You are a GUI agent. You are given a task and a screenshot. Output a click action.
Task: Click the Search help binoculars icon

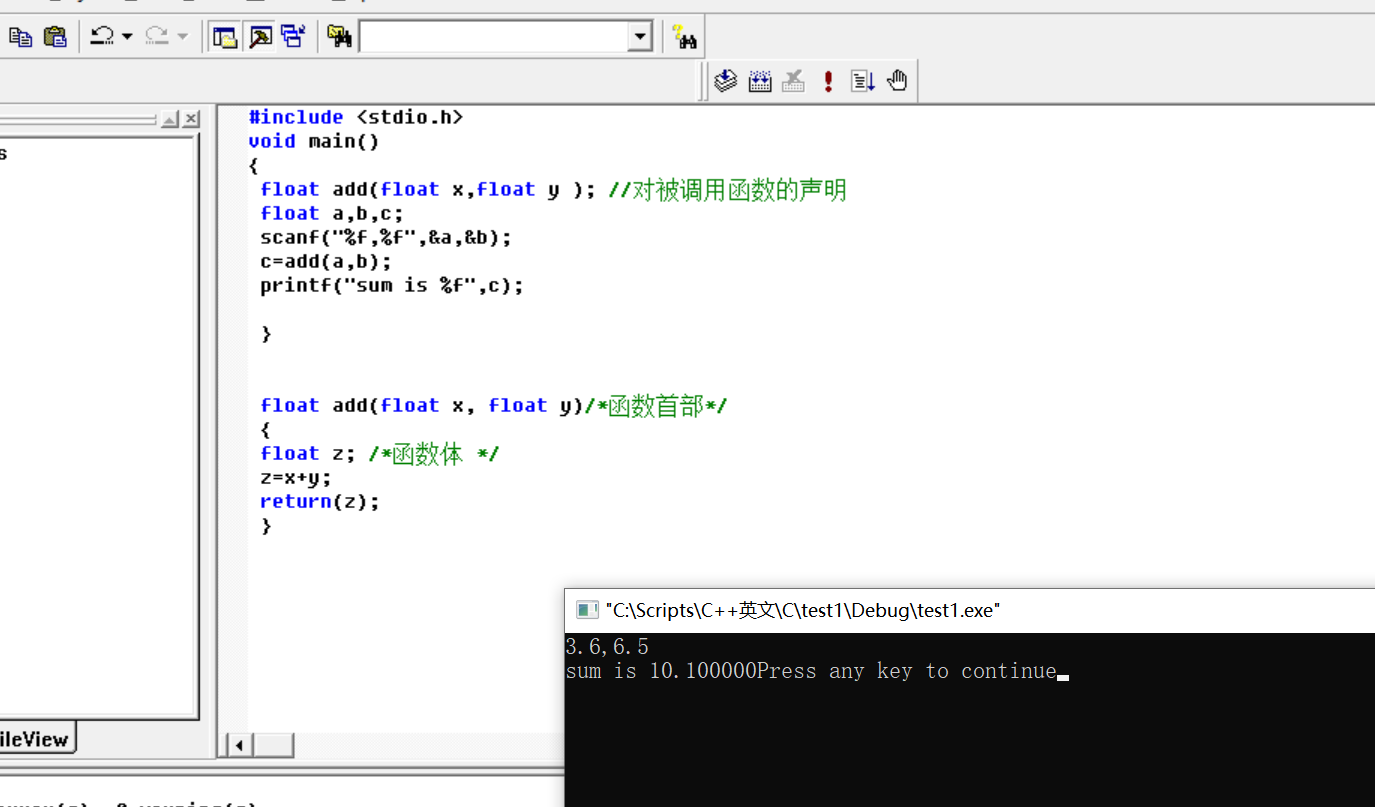[x=685, y=38]
